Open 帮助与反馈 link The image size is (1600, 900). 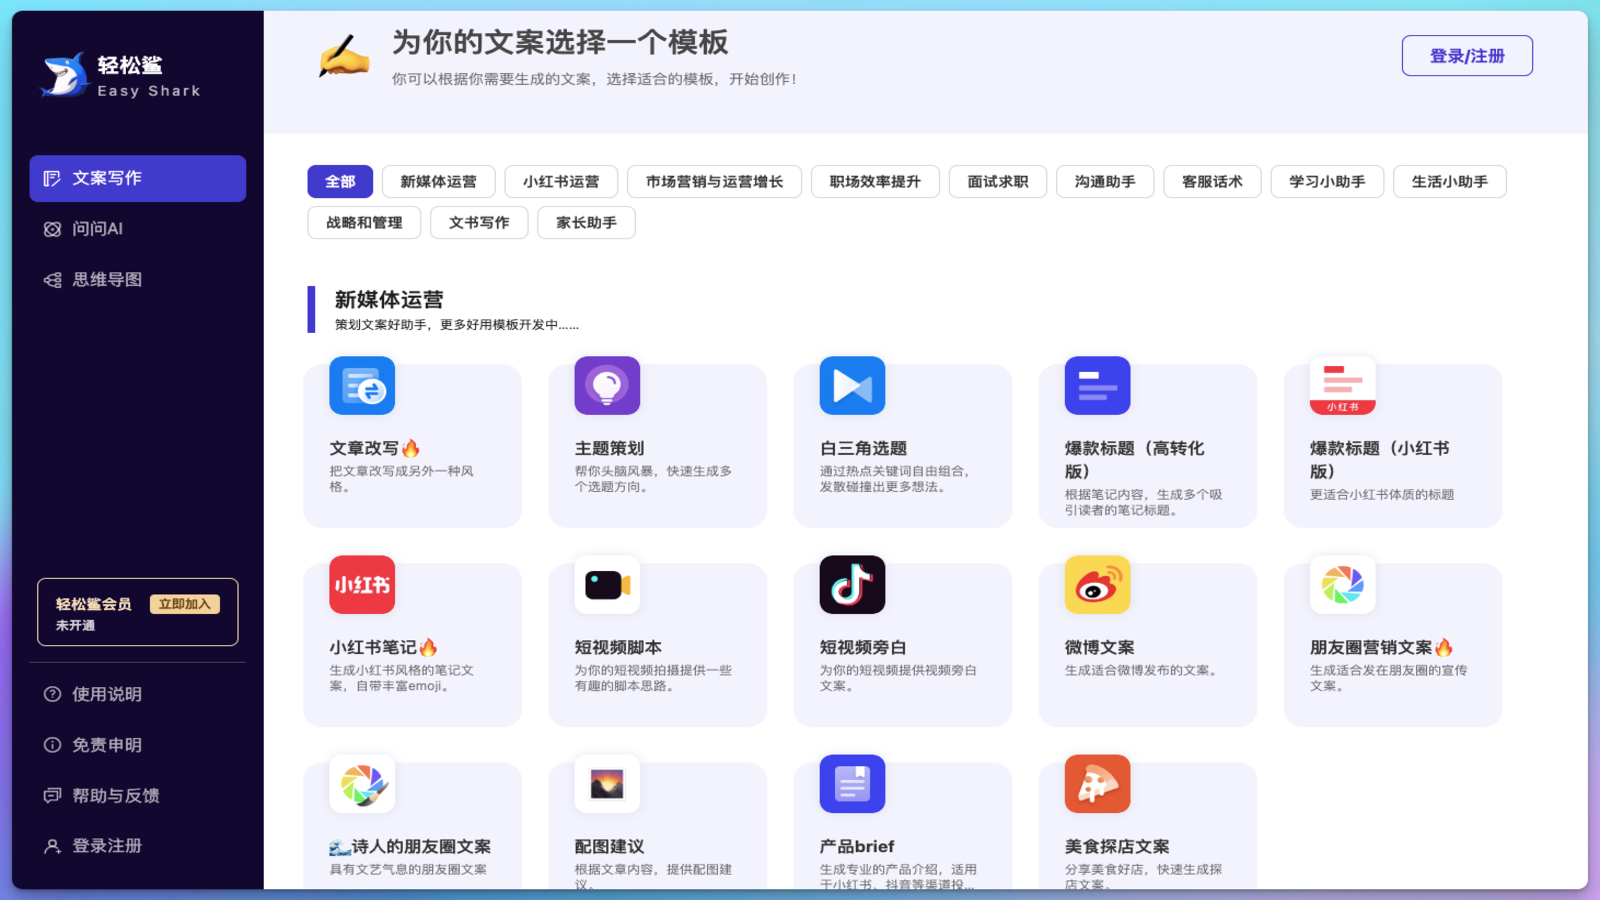116,796
